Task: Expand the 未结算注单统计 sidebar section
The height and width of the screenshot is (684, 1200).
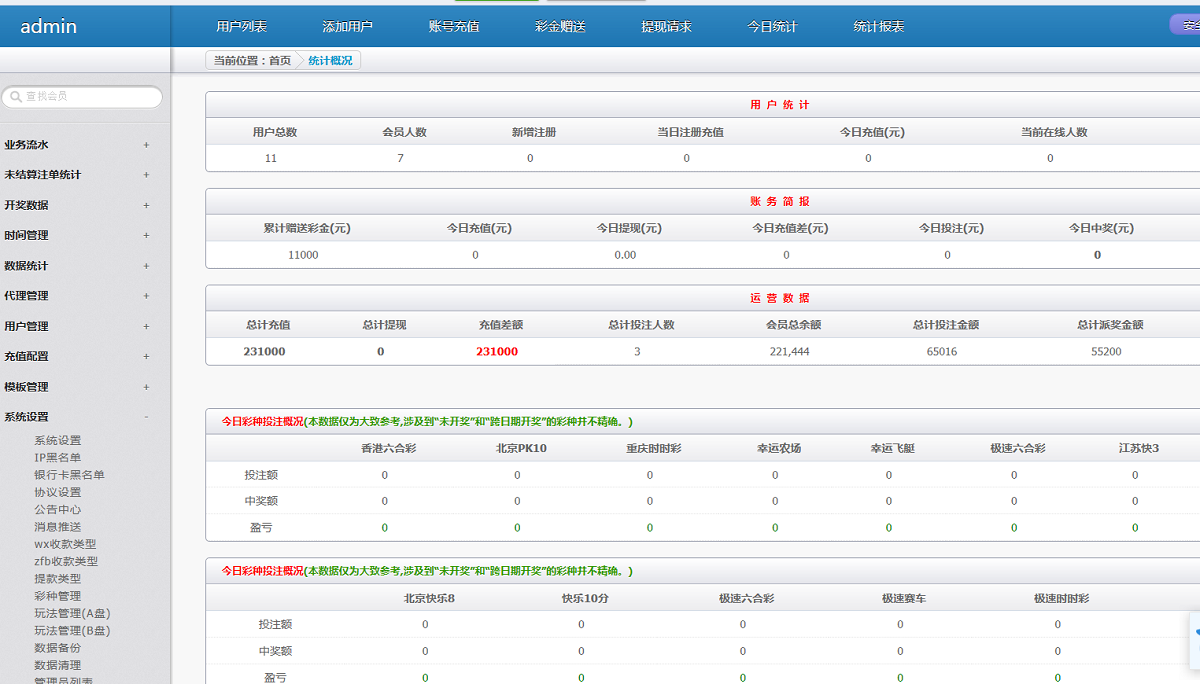Action: 146,175
